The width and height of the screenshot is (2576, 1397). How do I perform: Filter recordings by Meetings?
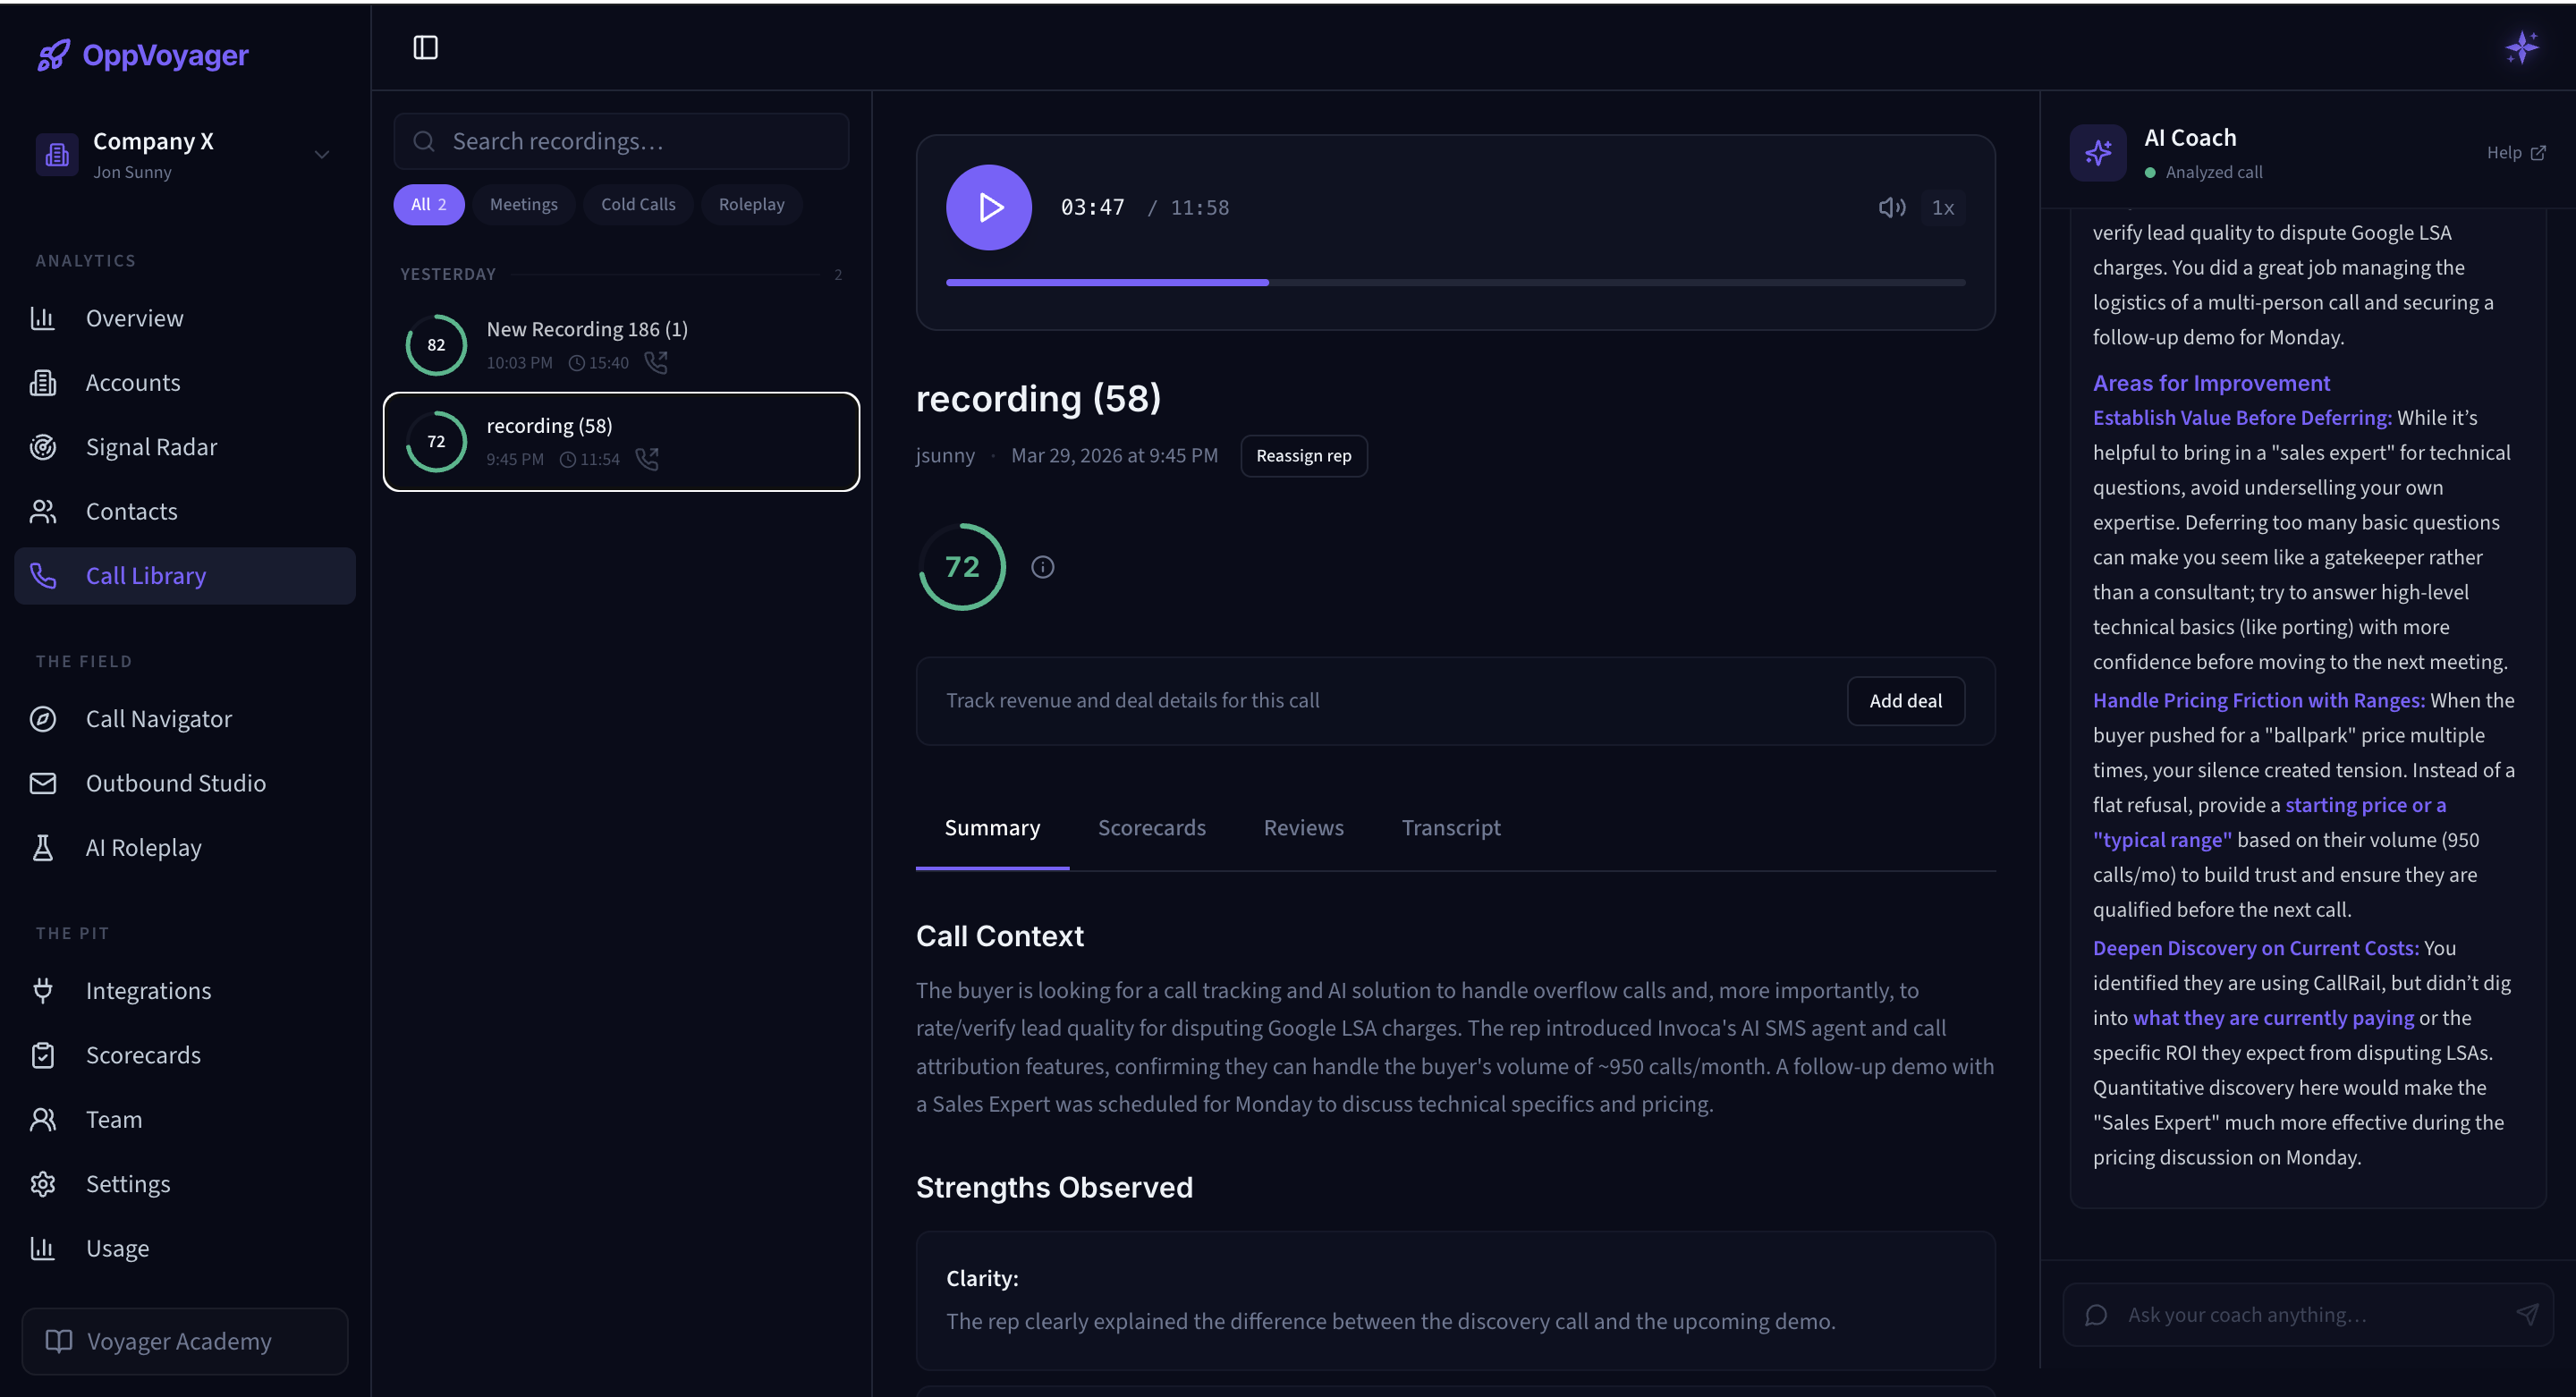click(523, 204)
